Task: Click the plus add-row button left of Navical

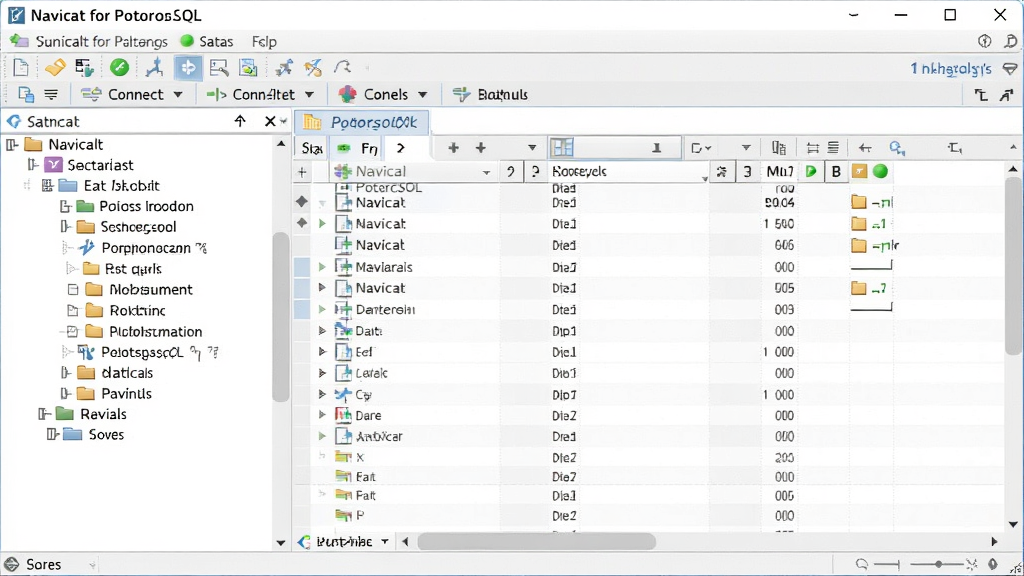Action: [302, 172]
